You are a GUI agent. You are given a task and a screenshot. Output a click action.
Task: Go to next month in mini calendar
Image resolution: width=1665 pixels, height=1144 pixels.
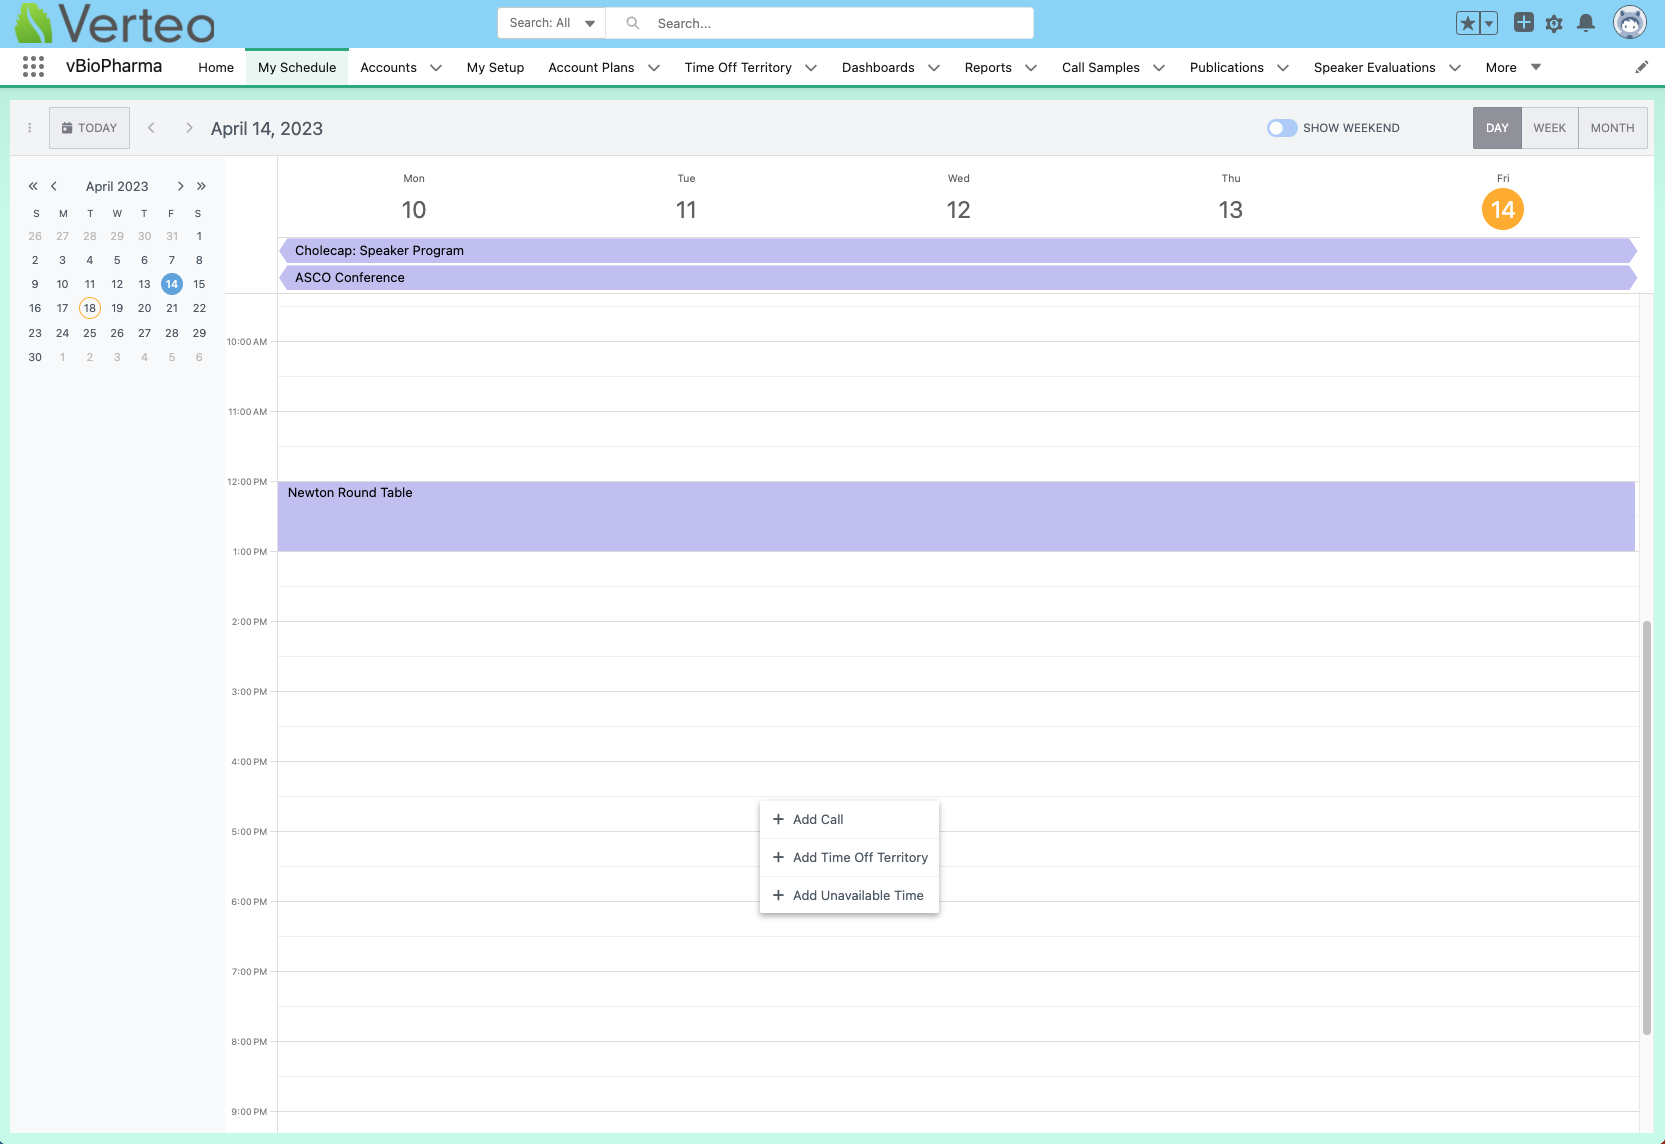pyautogui.click(x=180, y=186)
